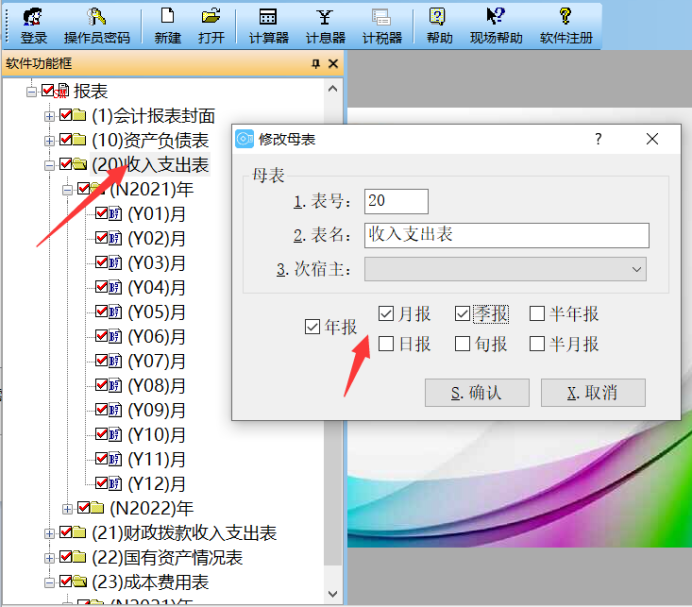Click the X.取消 cancel button

[x=593, y=392]
